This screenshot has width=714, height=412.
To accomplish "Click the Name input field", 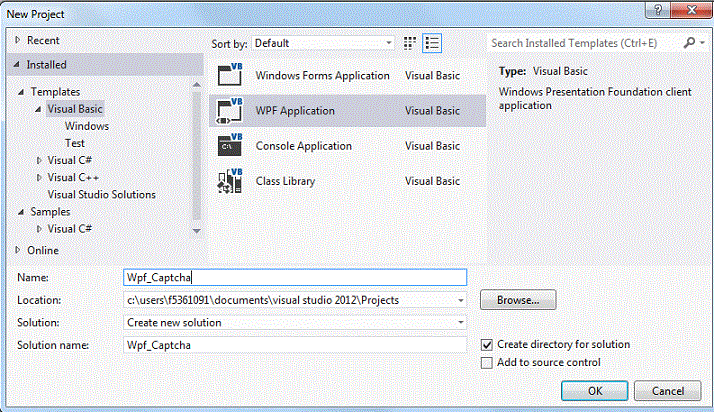I will coord(295,277).
